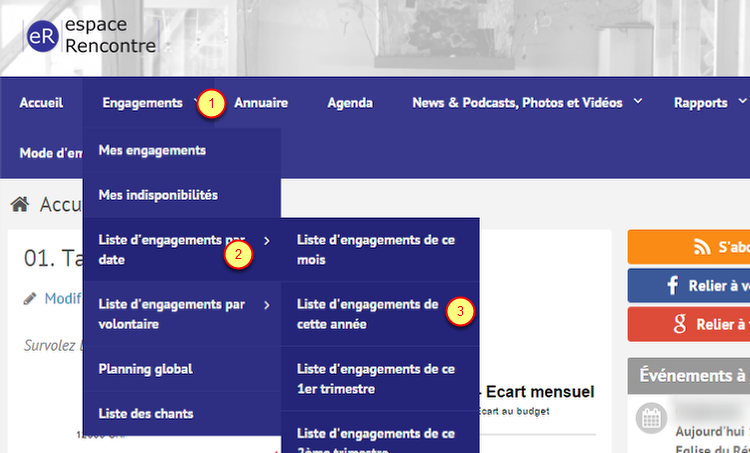Click the calendar icon under Événements
The height and width of the screenshot is (453, 750).
651,418
